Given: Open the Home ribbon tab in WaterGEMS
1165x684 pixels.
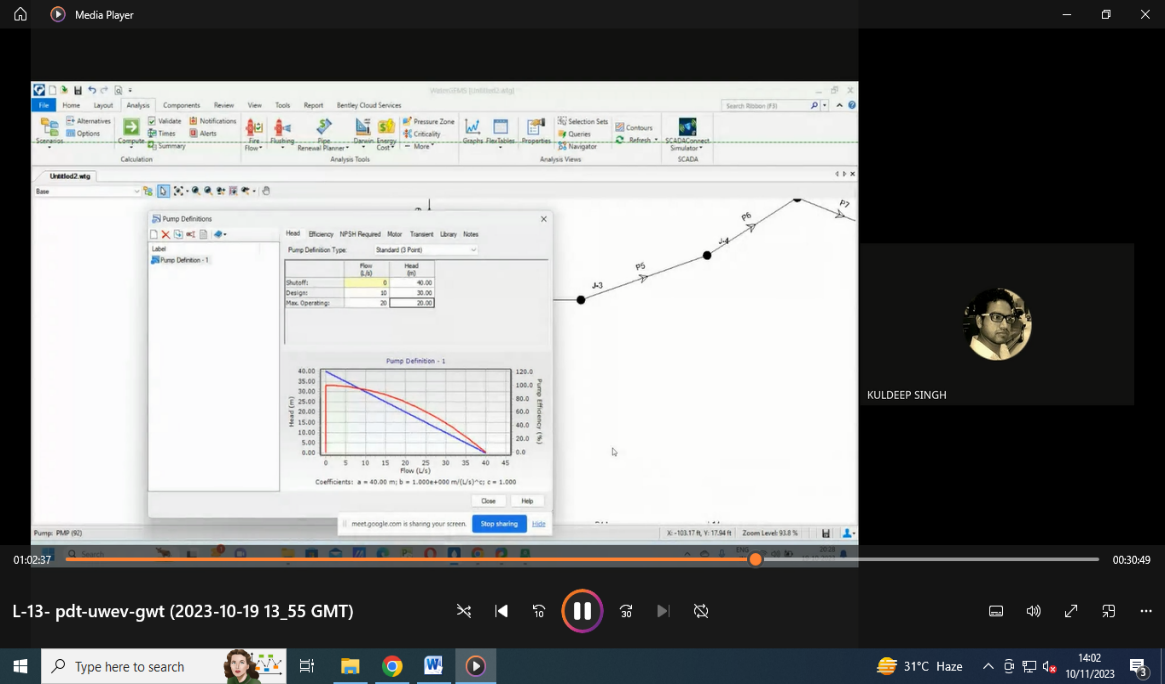Looking at the screenshot, I should pyautogui.click(x=71, y=105).
